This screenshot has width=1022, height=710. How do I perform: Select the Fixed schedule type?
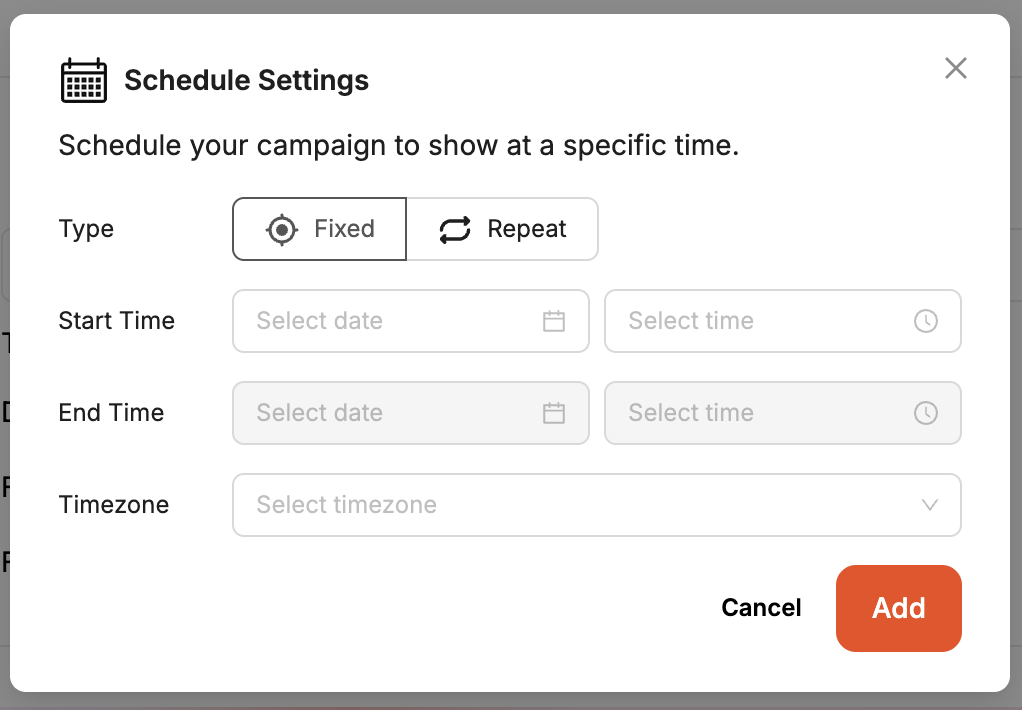(318, 229)
